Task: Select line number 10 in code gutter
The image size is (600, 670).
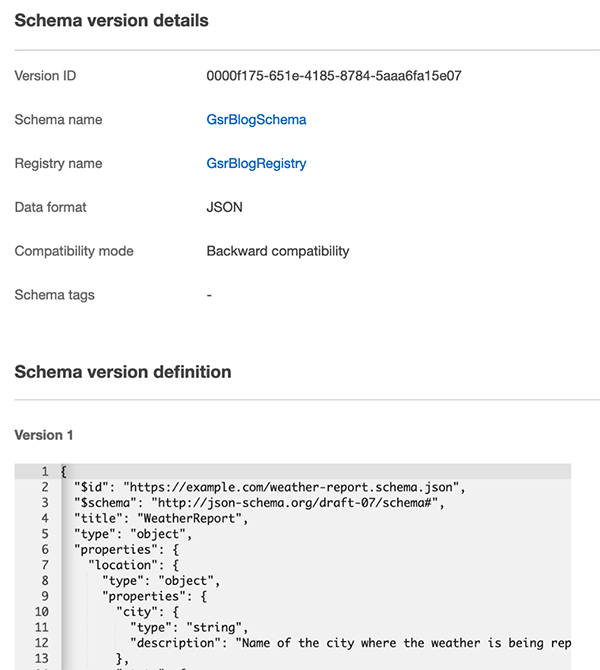Action: tap(42, 612)
